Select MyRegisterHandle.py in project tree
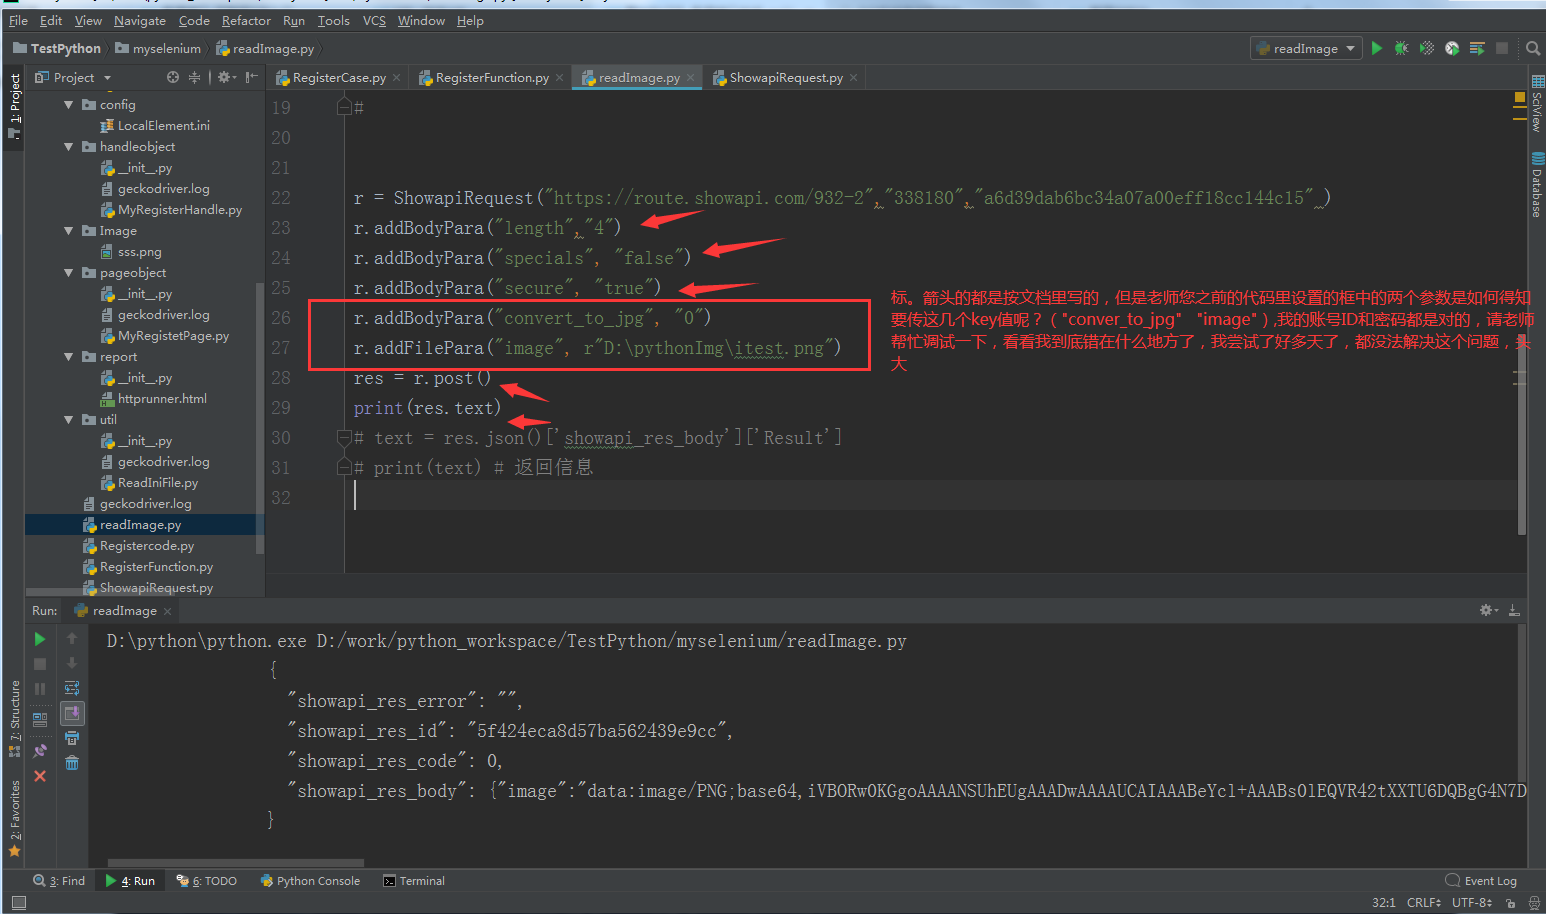 (x=171, y=210)
